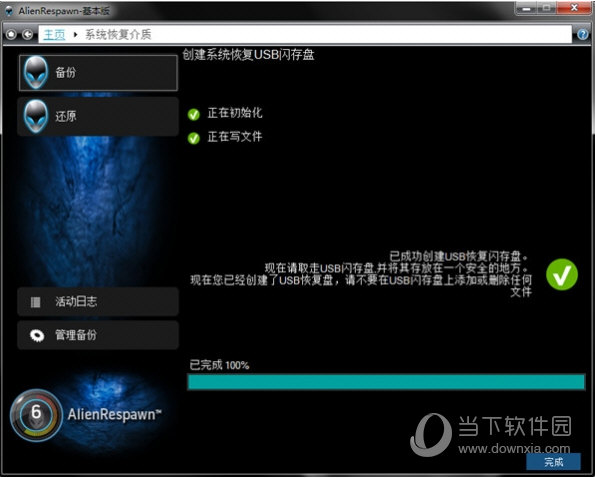Screen dimensions: 595x478
Task: Open help via the blue question mark icon
Action: pyautogui.click(x=582, y=35)
